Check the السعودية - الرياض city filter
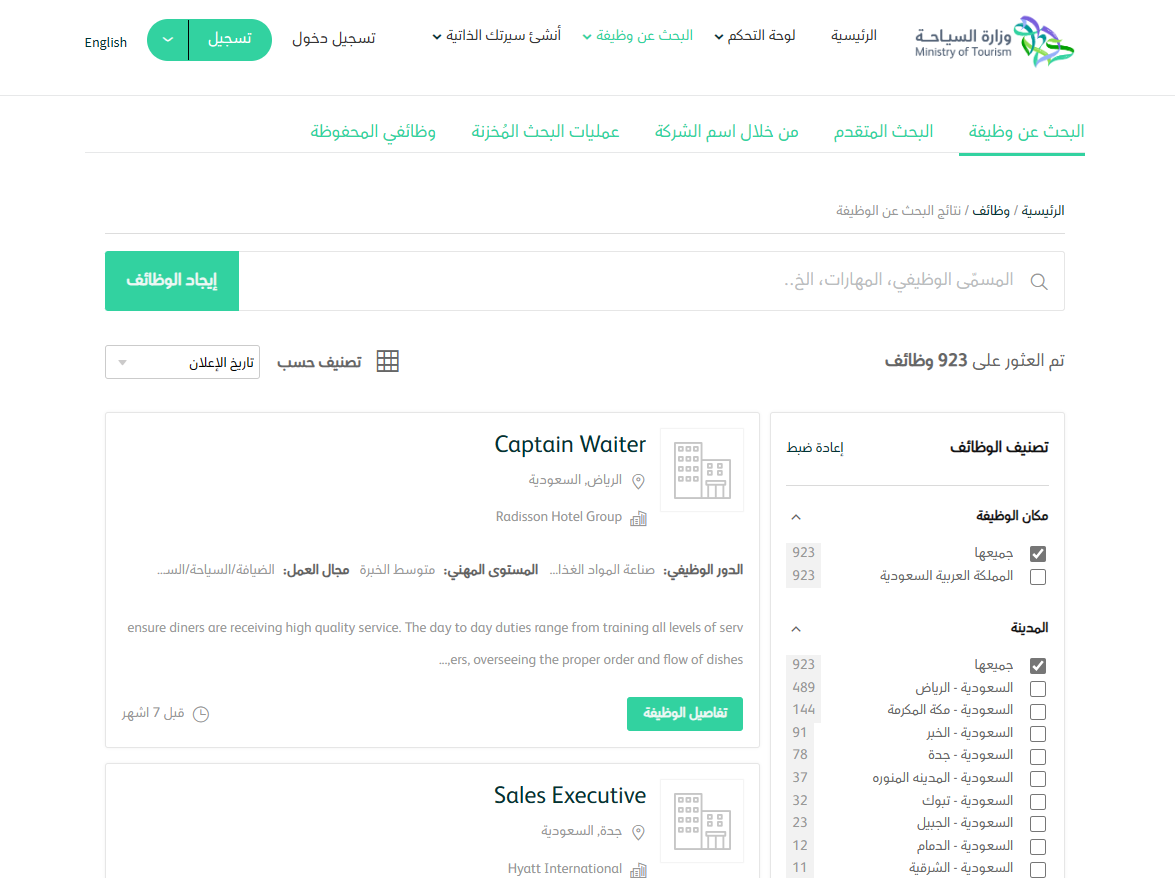This screenshot has height=878, width=1175. tap(1038, 689)
